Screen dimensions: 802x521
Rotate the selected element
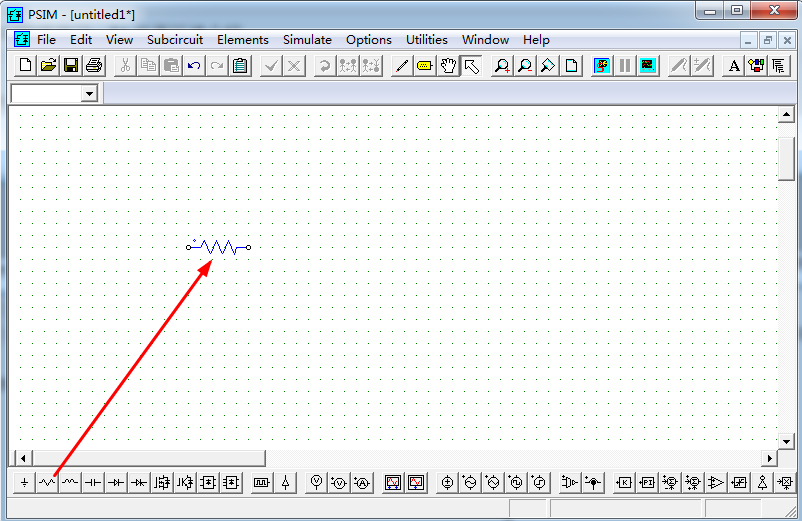(x=324, y=65)
